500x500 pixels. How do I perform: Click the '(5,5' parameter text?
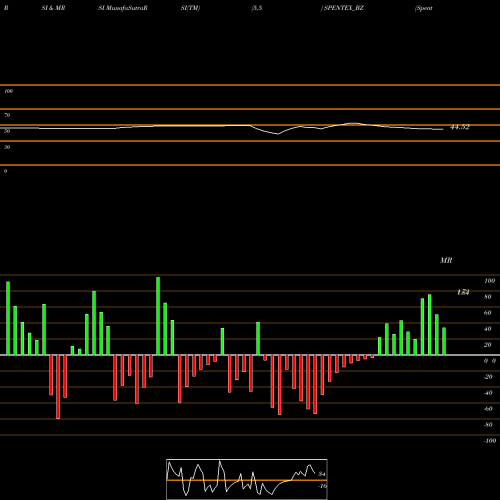pos(257,8)
